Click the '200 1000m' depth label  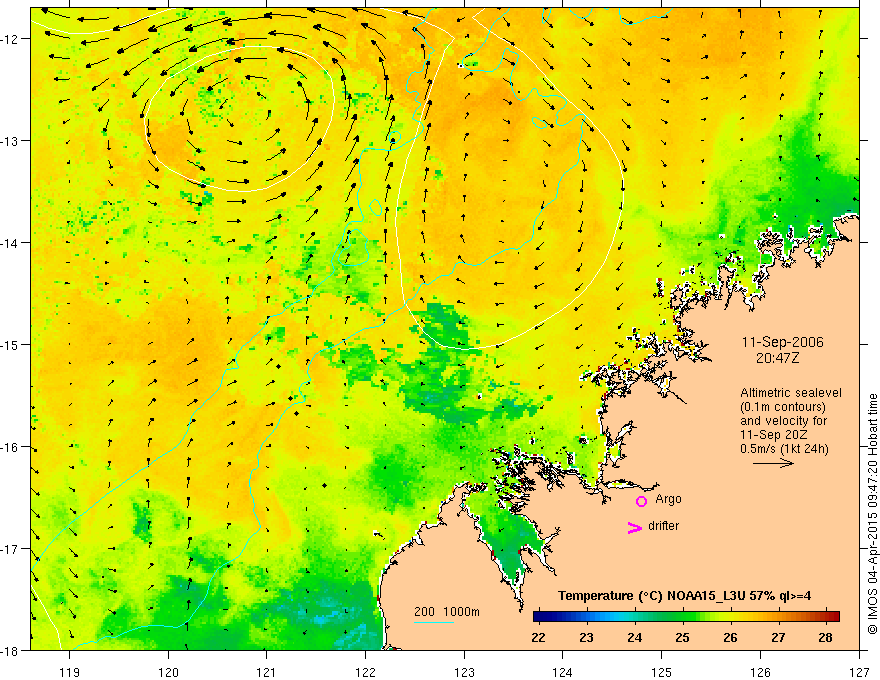point(447,612)
